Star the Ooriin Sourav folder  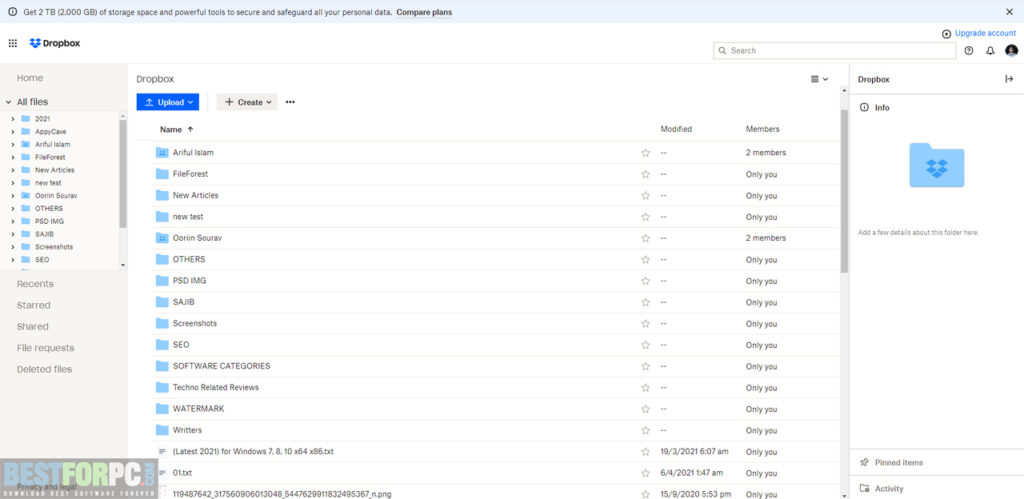coord(645,238)
